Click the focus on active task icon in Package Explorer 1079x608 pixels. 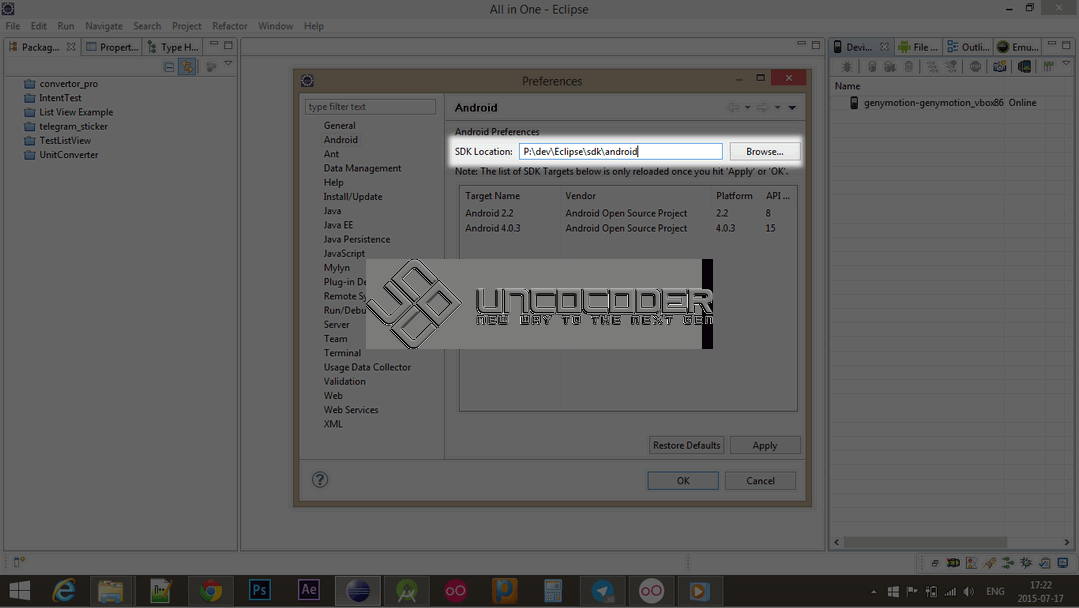tap(211, 67)
